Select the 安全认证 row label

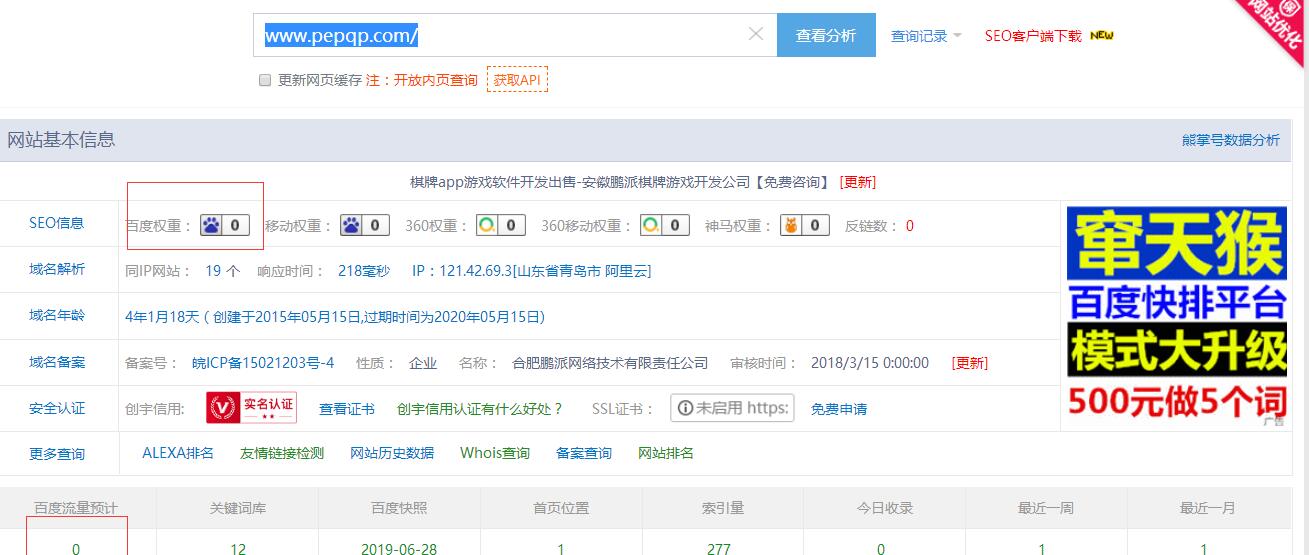[x=57, y=408]
